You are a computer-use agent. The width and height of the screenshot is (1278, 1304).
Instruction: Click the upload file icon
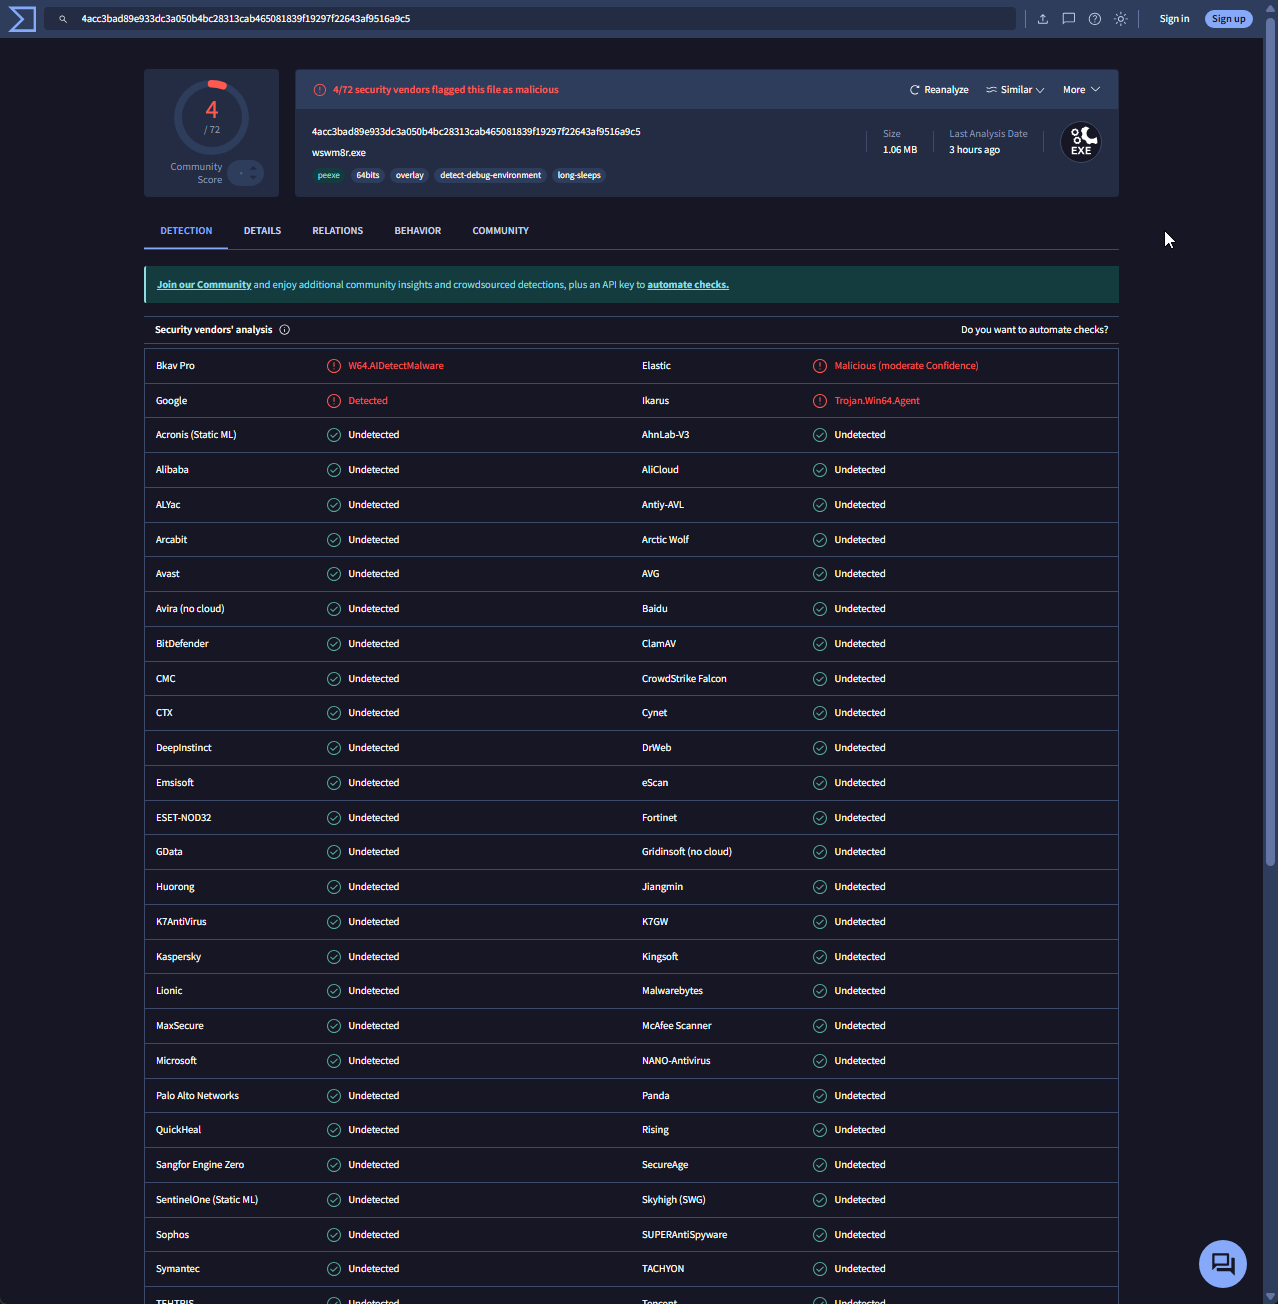[x=1043, y=19]
